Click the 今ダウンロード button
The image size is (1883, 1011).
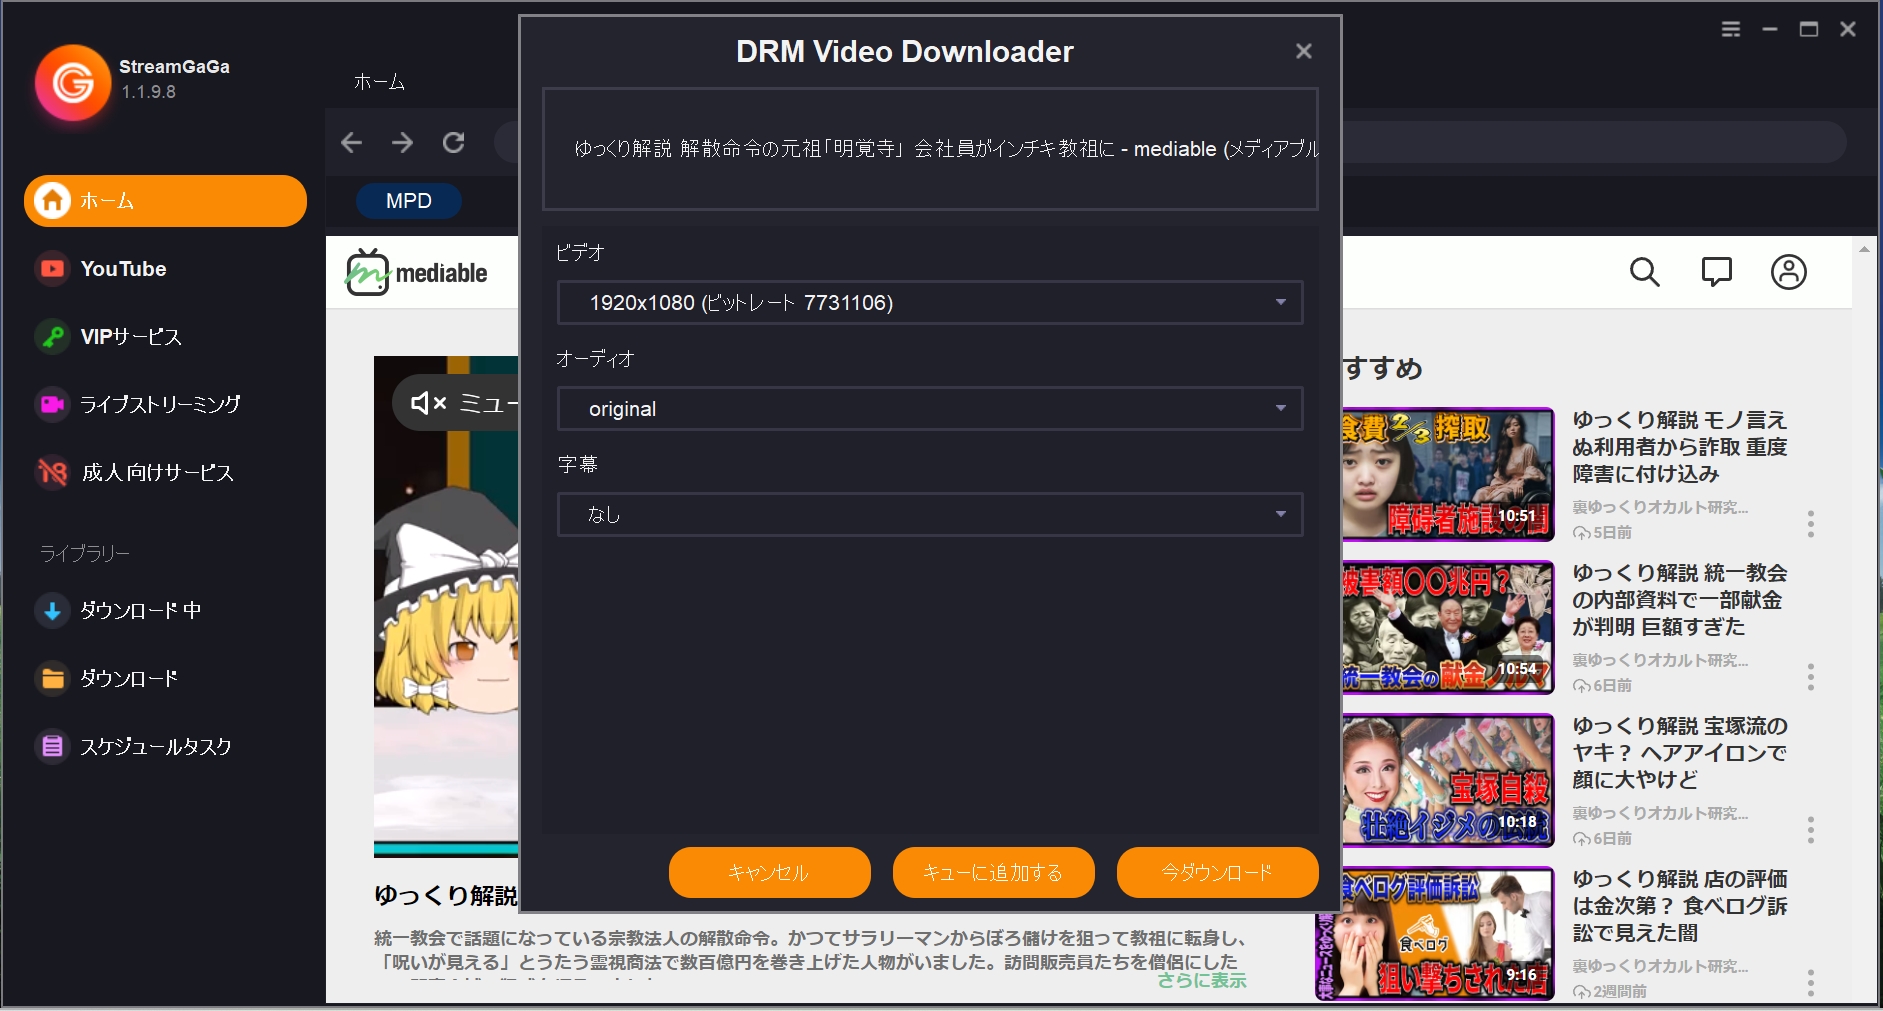point(1216,872)
